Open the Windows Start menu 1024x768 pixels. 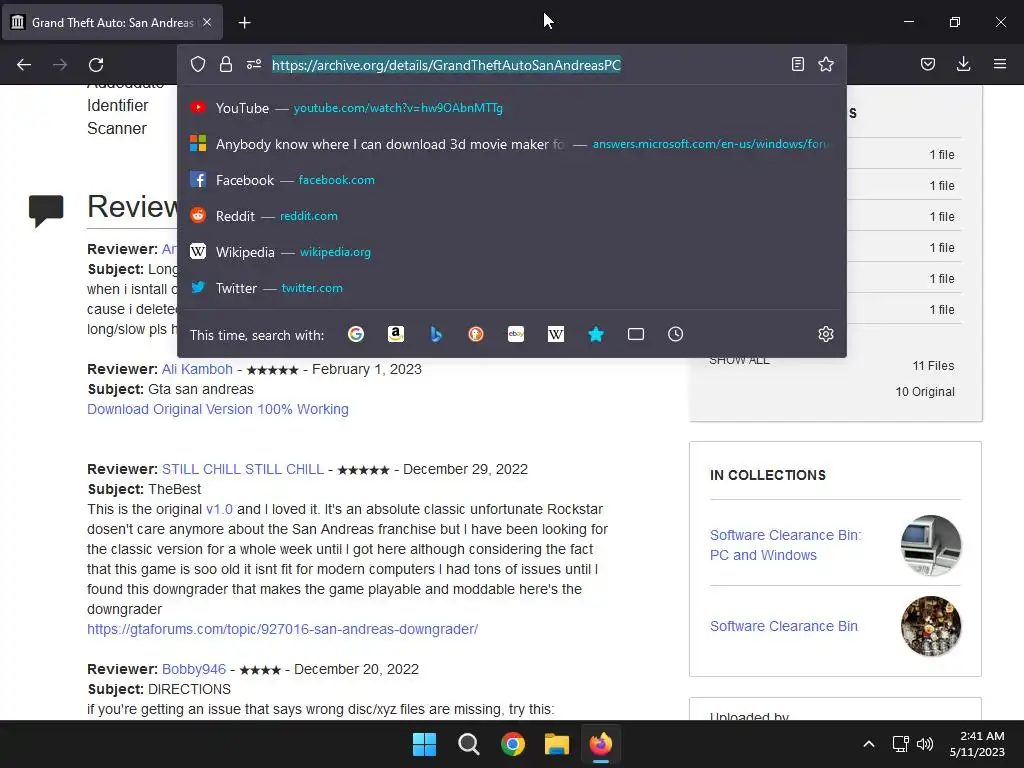click(x=424, y=744)
